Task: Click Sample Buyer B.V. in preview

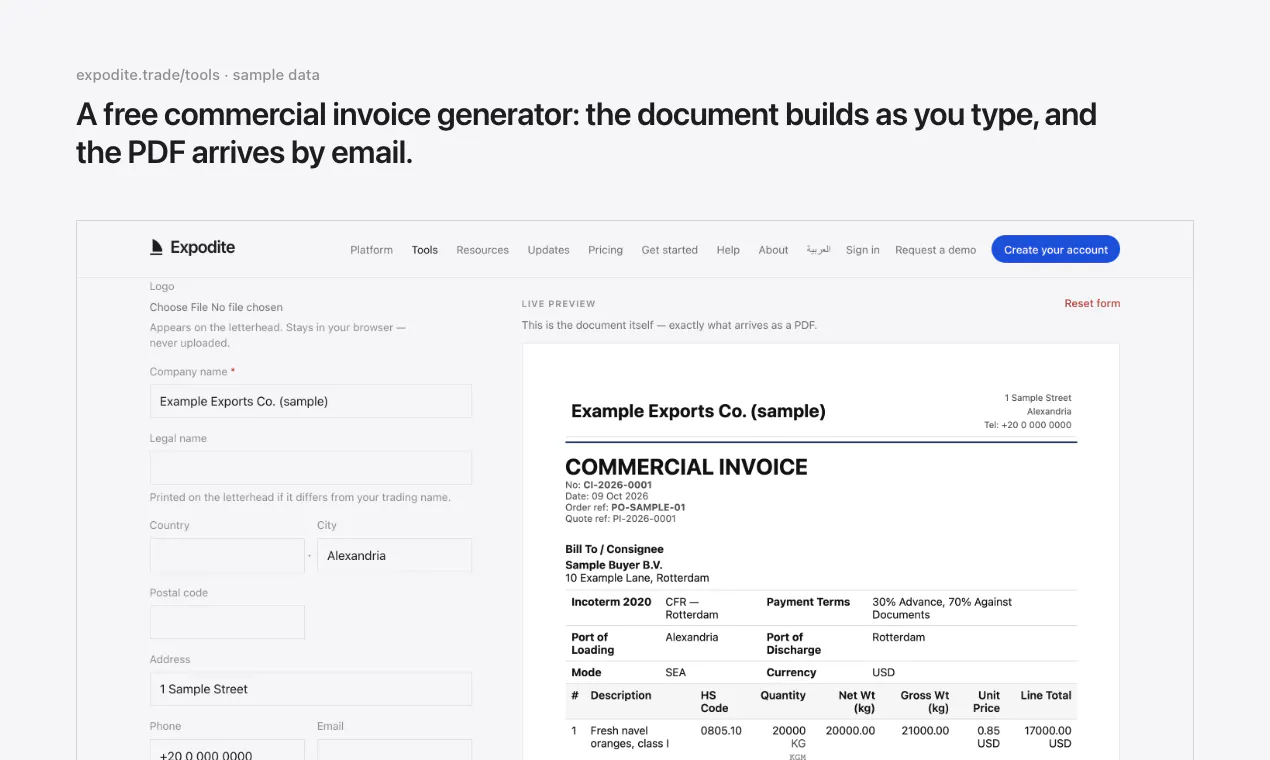Action: [x=613, y=565]
